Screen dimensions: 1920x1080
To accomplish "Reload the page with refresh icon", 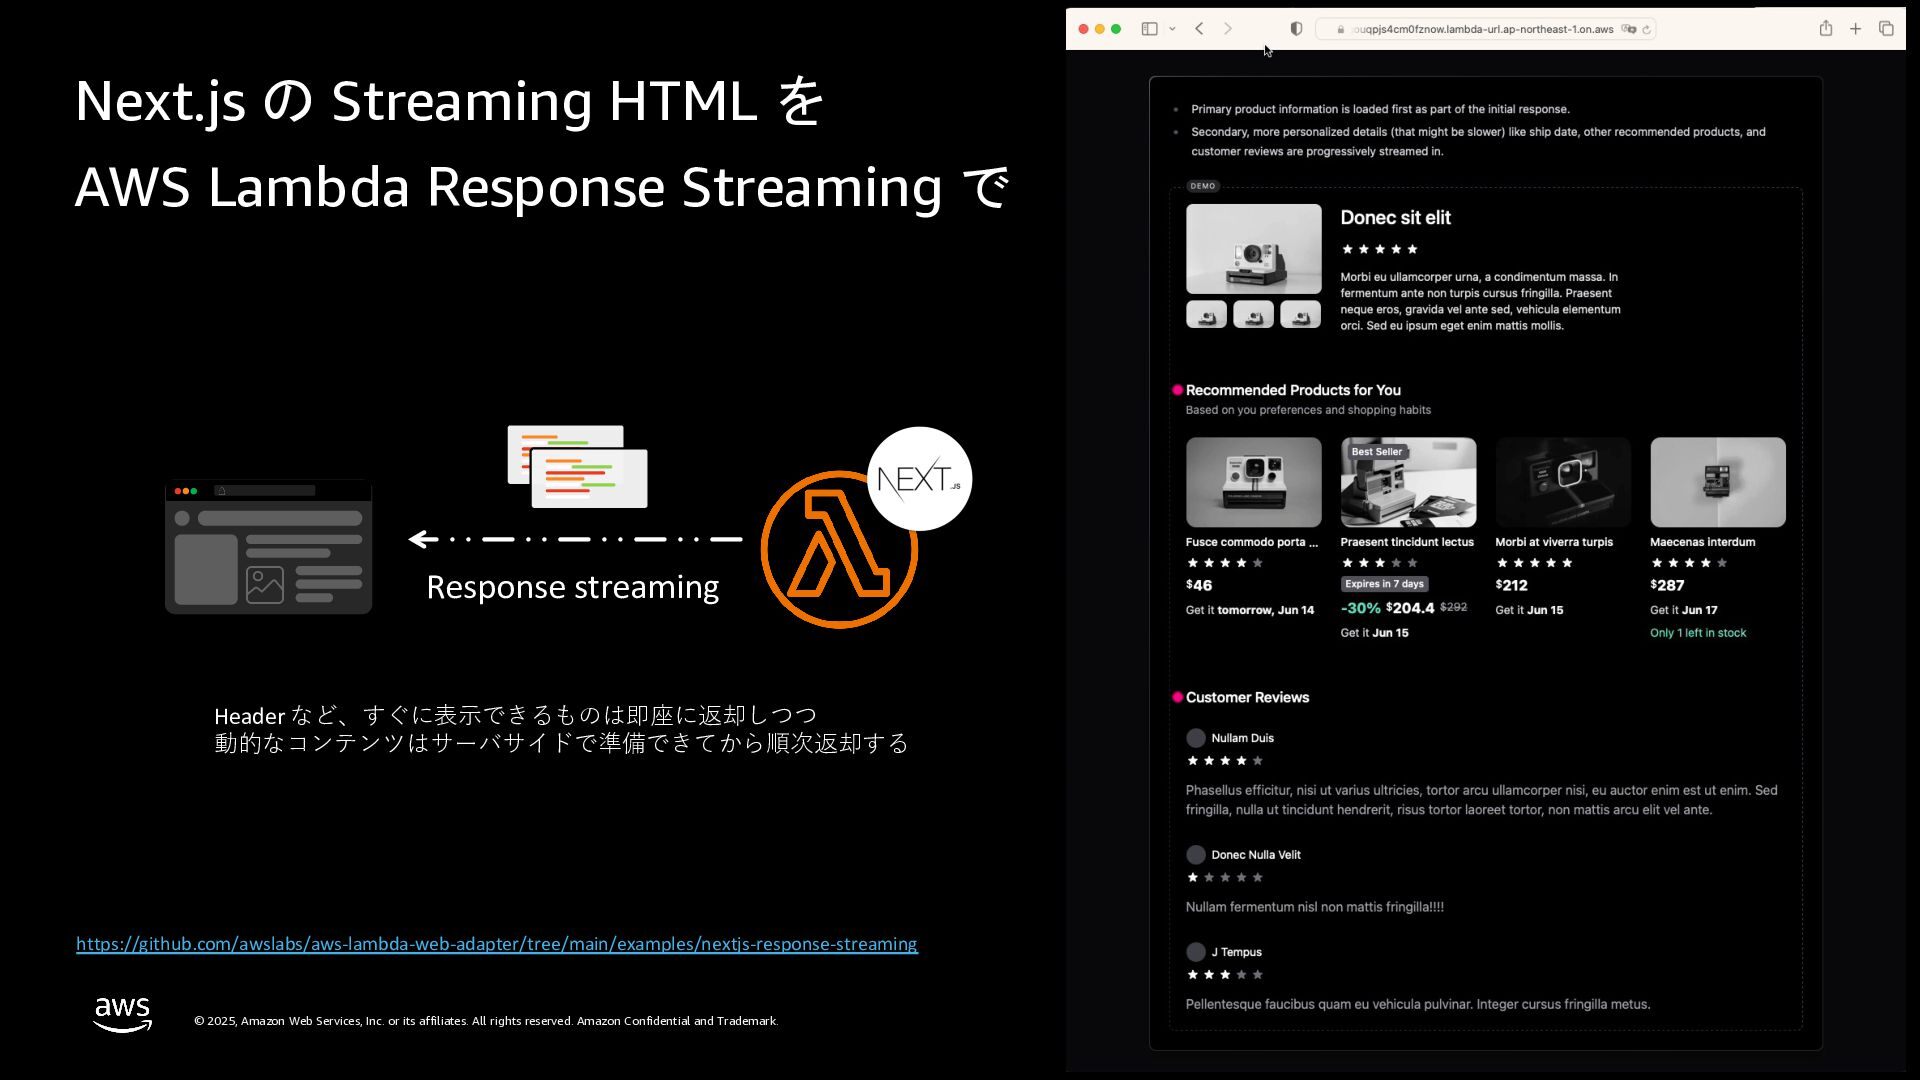I will coord(1646,29).
